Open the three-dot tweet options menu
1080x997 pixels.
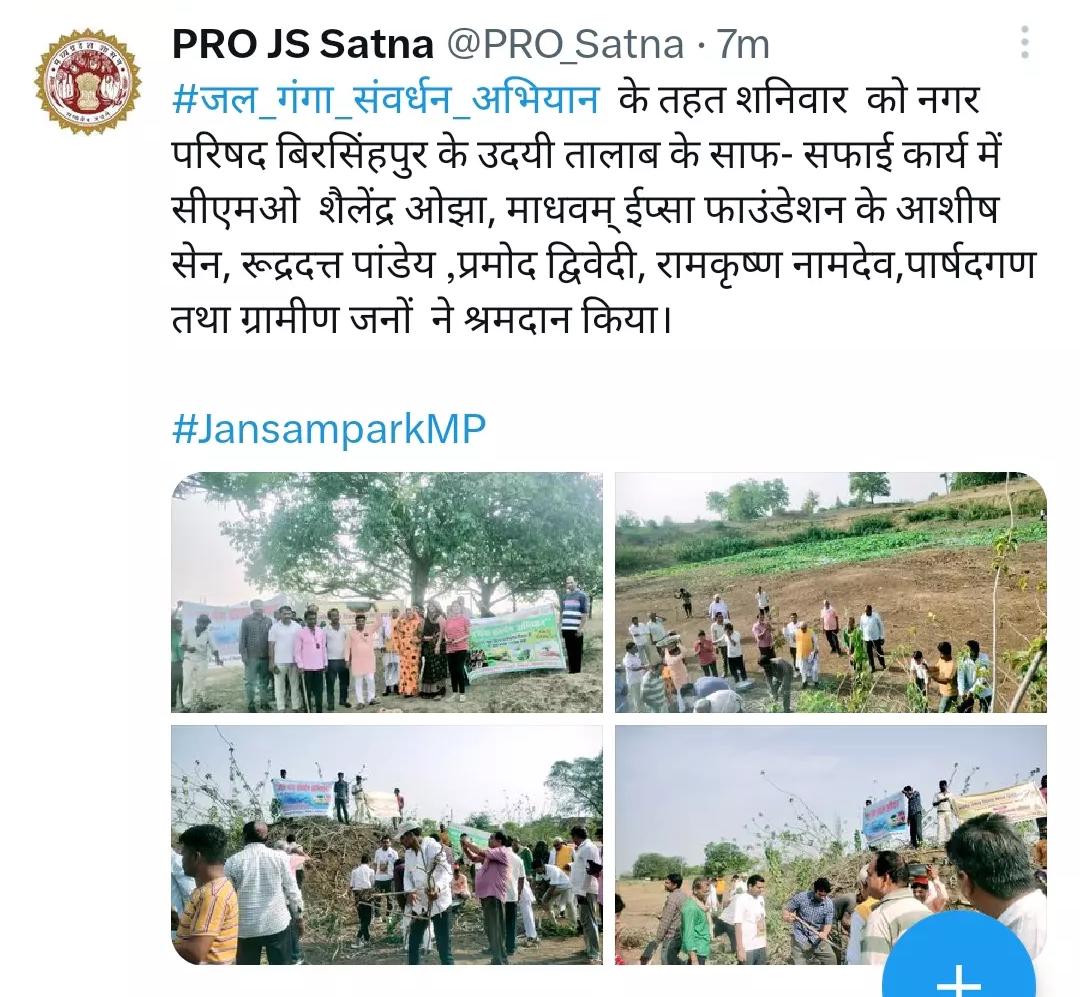[x=1025, y=43]
